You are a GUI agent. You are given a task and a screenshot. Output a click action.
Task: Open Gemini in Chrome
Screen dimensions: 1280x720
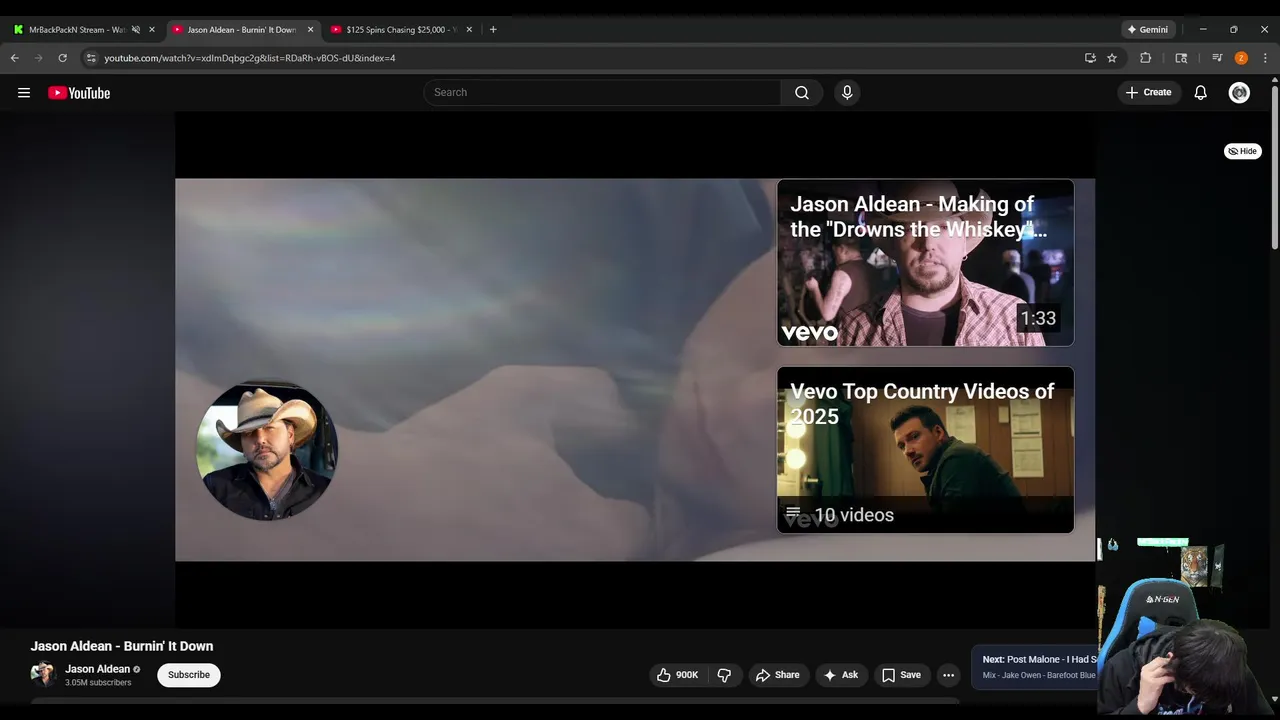(x=1147, y=30)
